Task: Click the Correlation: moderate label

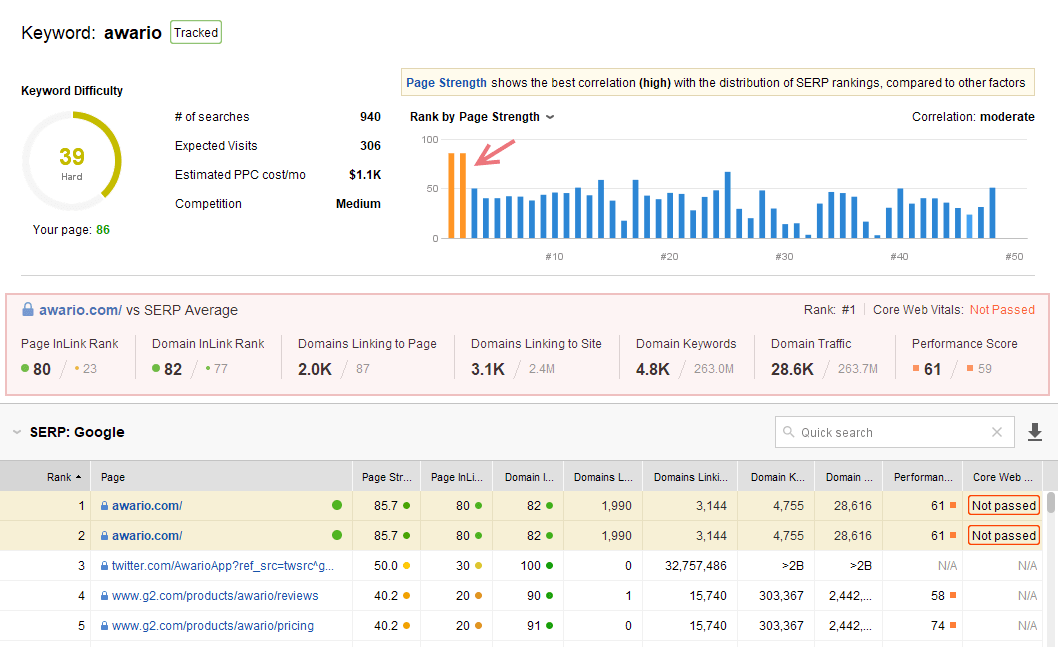Action: 973,117
